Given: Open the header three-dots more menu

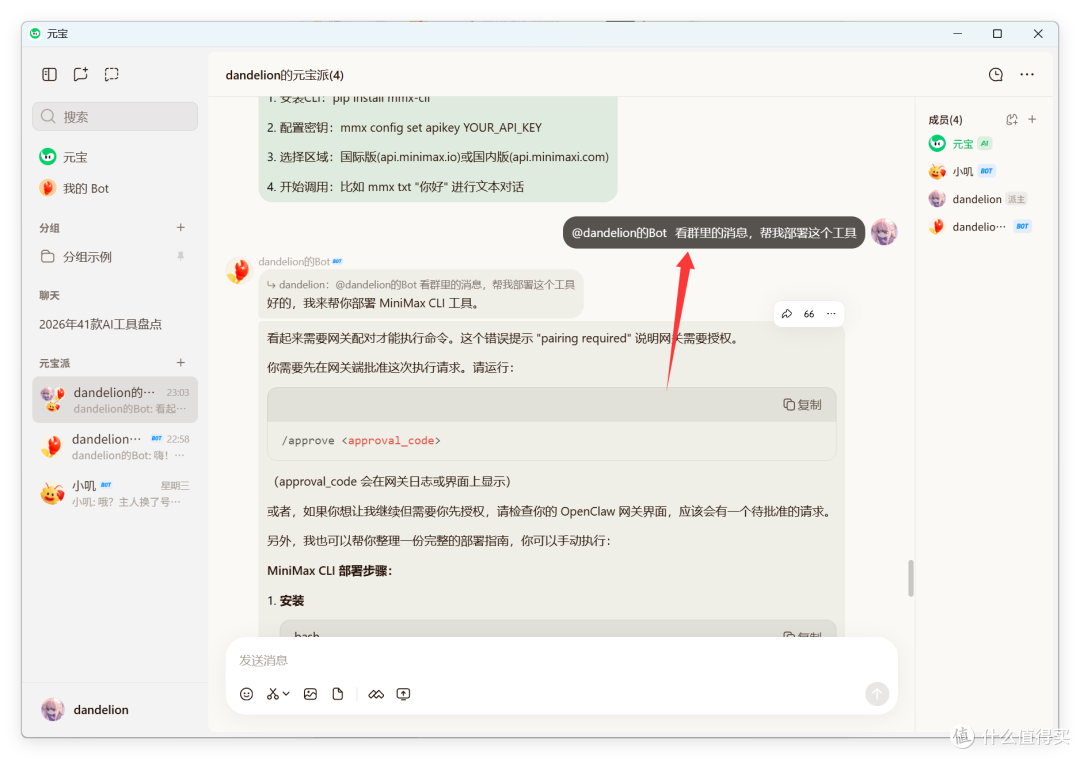Looking at the screenshot, I should 1027,74.
